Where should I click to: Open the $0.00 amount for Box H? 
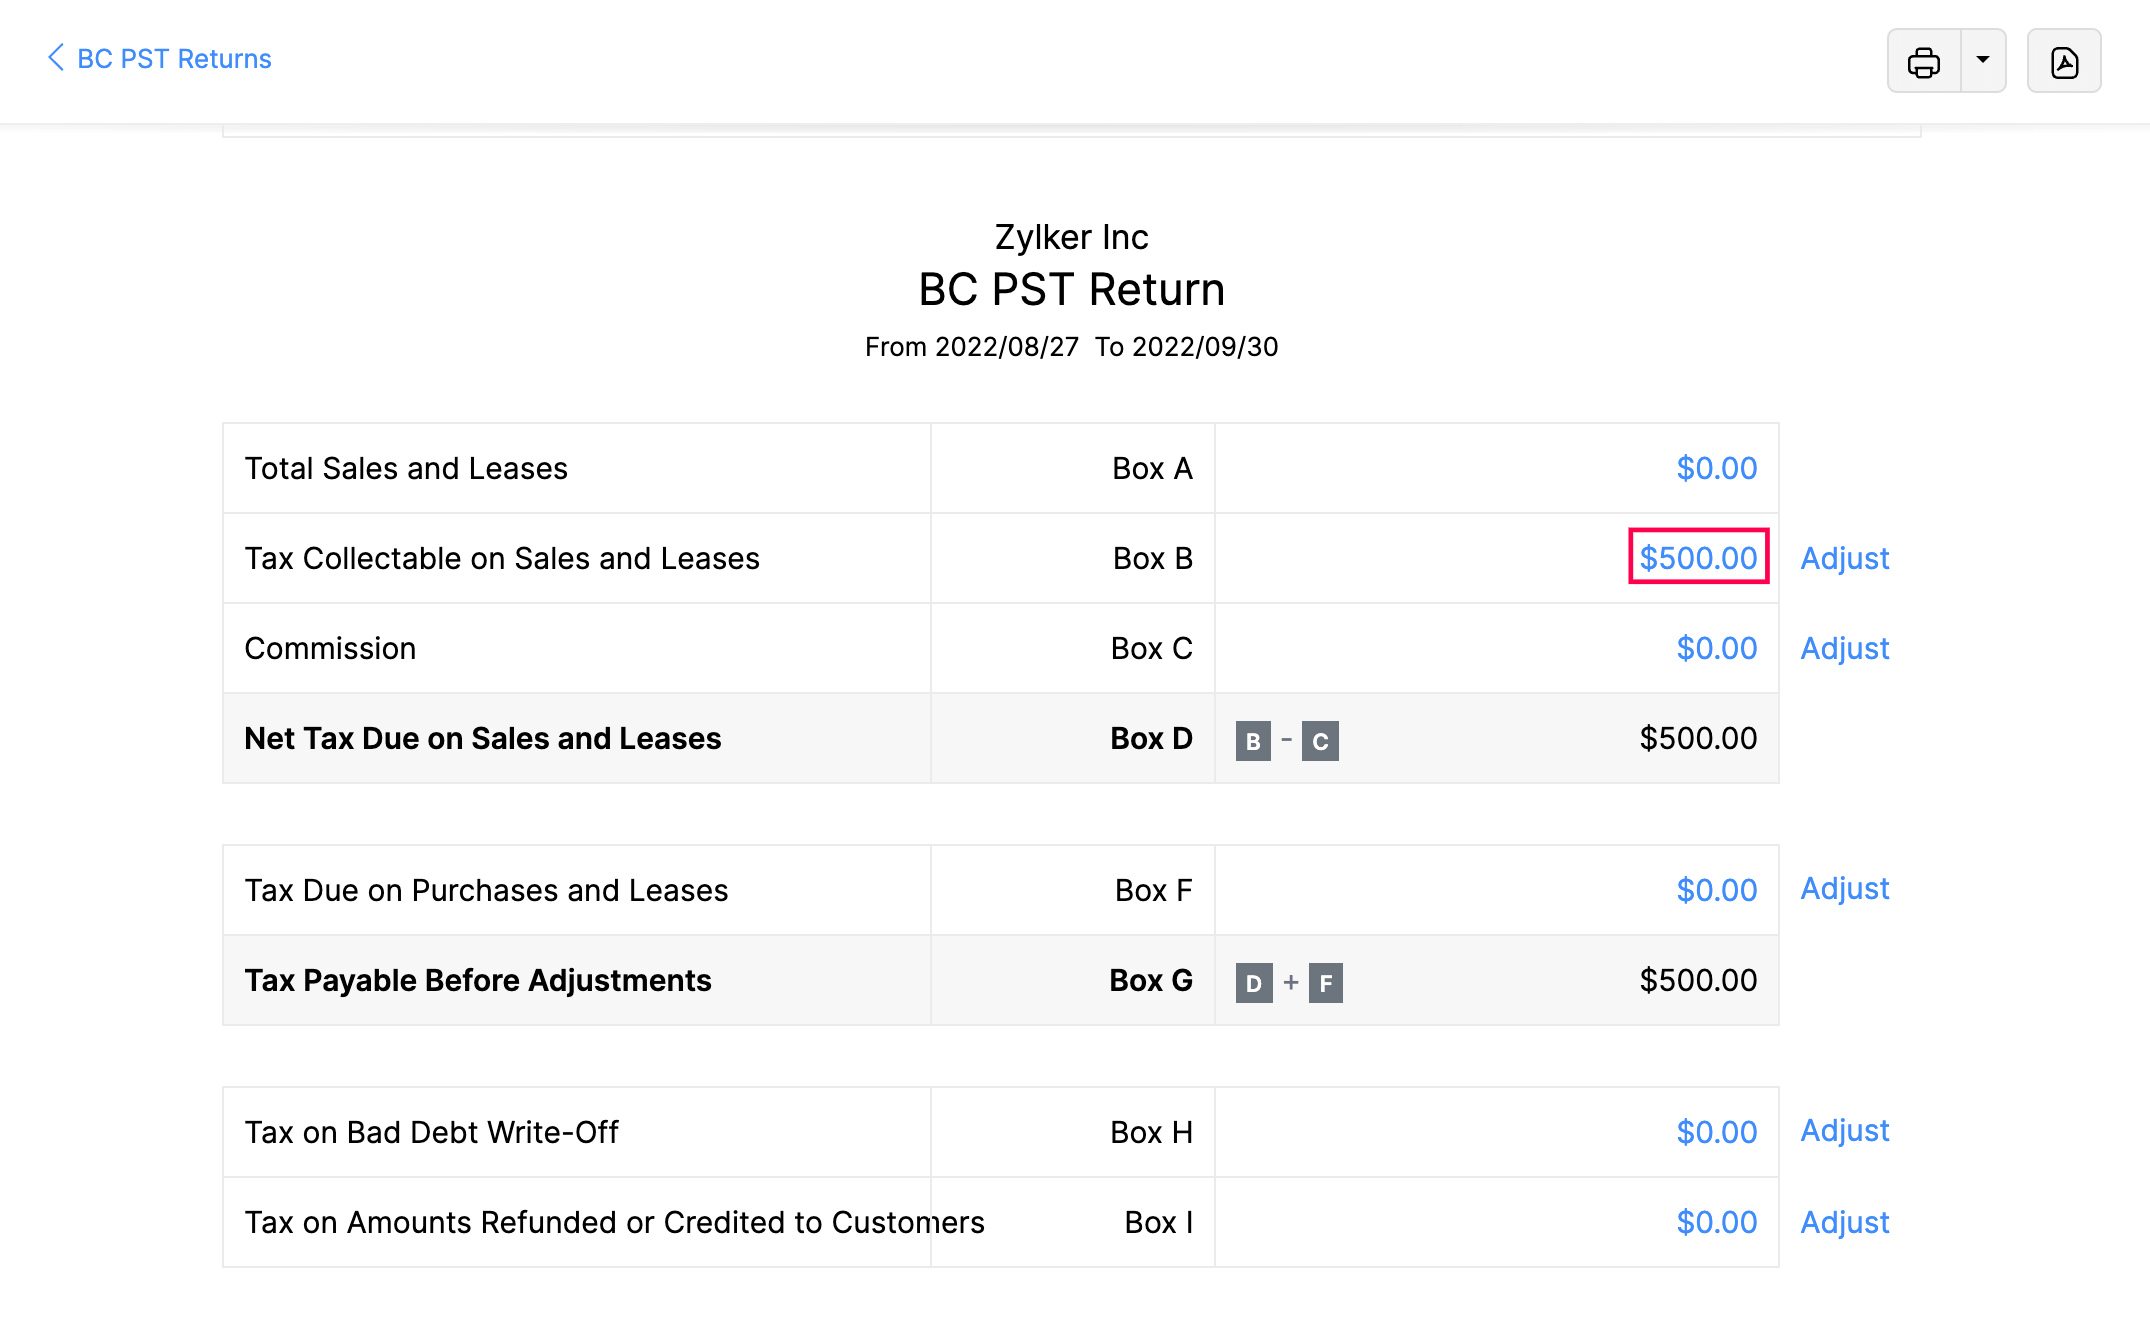(1716, 1131)
